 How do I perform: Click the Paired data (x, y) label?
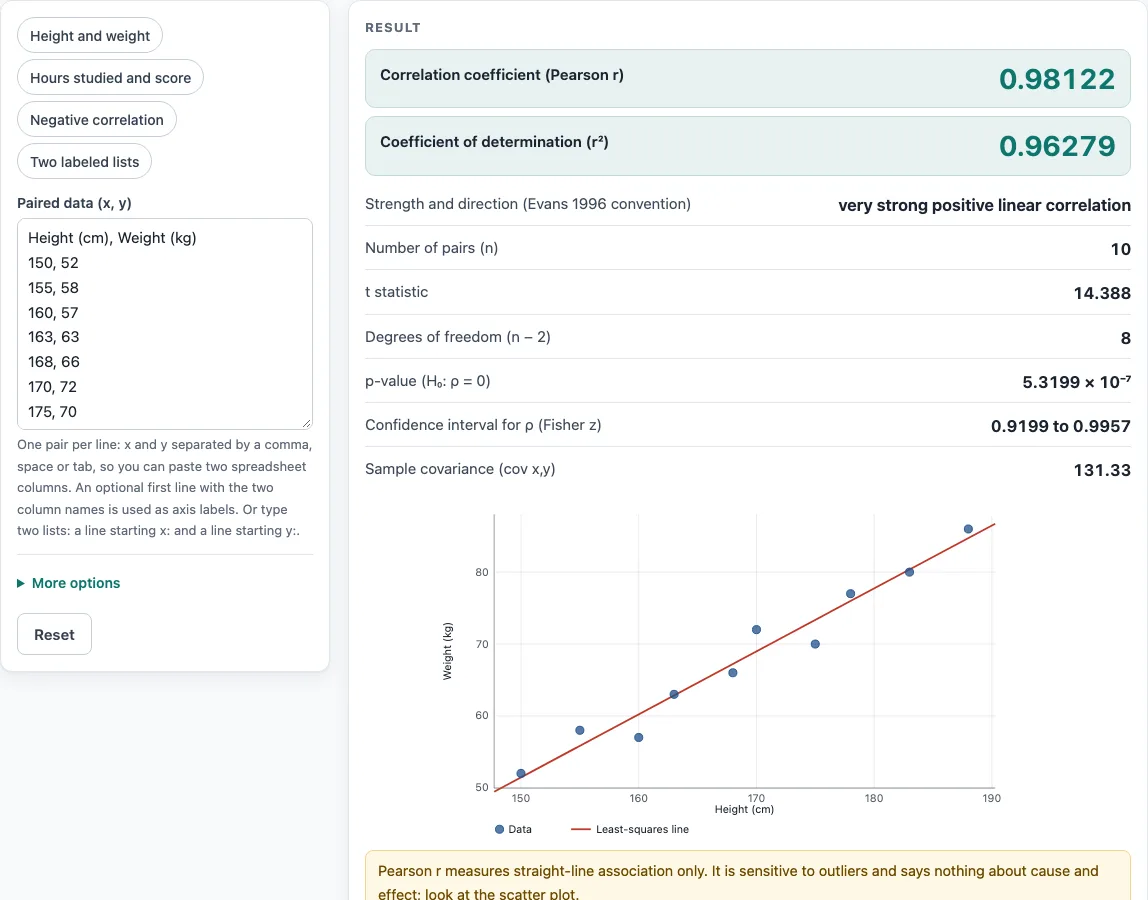coord(74,203)
